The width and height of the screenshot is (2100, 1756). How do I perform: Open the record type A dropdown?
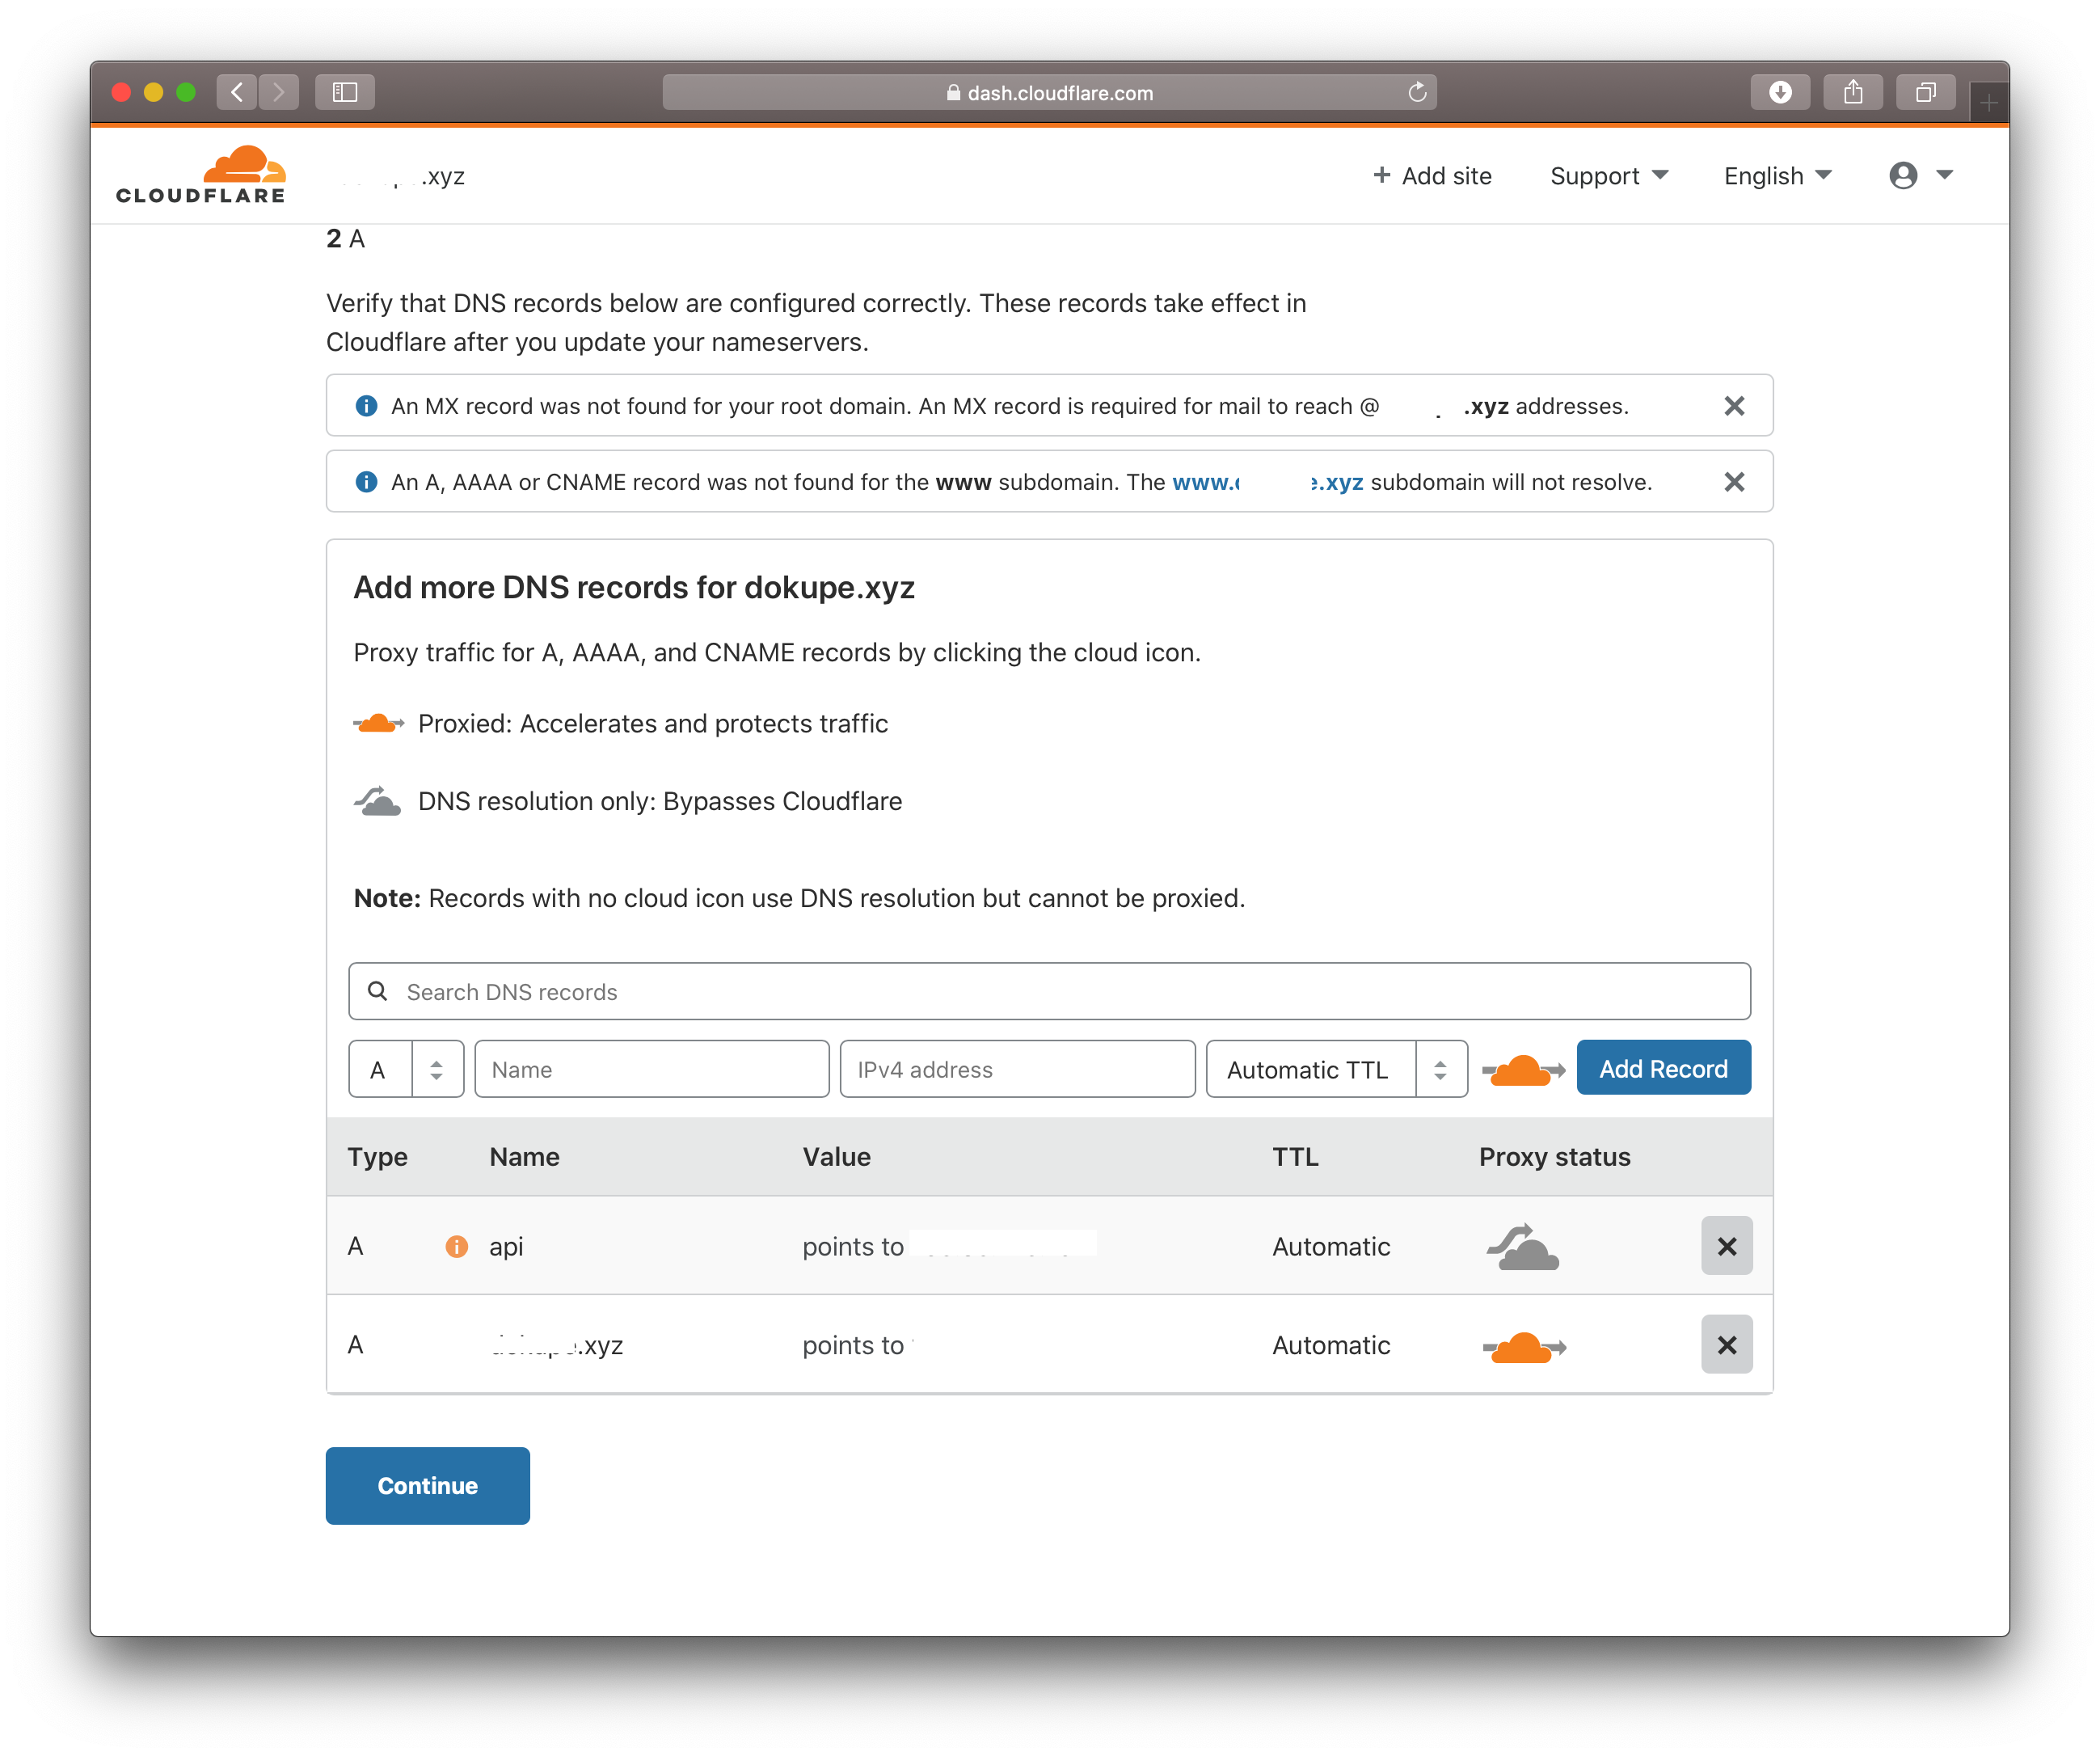click(406, 1069)
